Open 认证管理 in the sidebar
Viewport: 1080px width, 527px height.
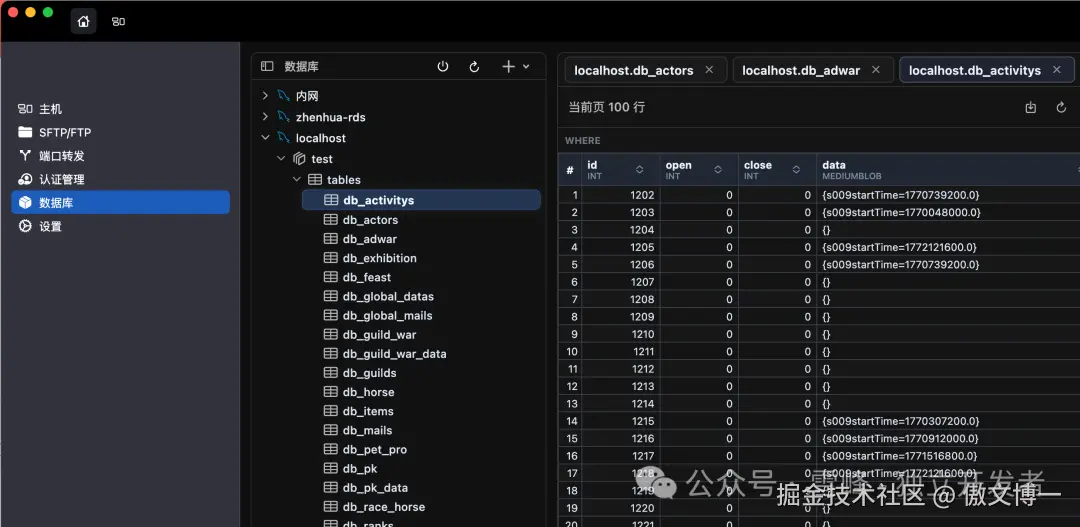click(x=120, y=179)
